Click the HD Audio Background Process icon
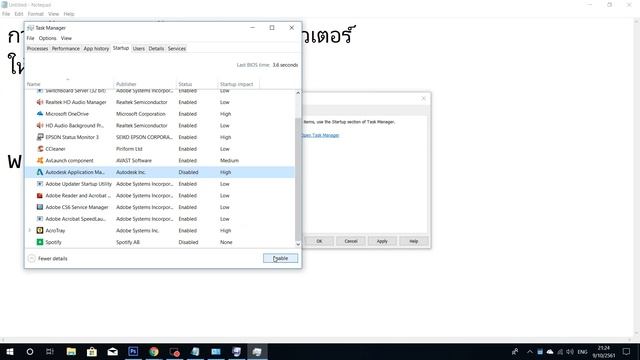The image size is (640, 360). tap(40, 125)
